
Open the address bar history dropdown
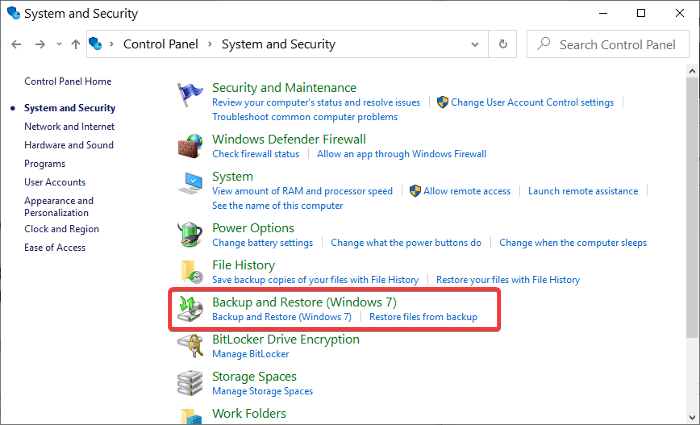[x=475, y=44]
